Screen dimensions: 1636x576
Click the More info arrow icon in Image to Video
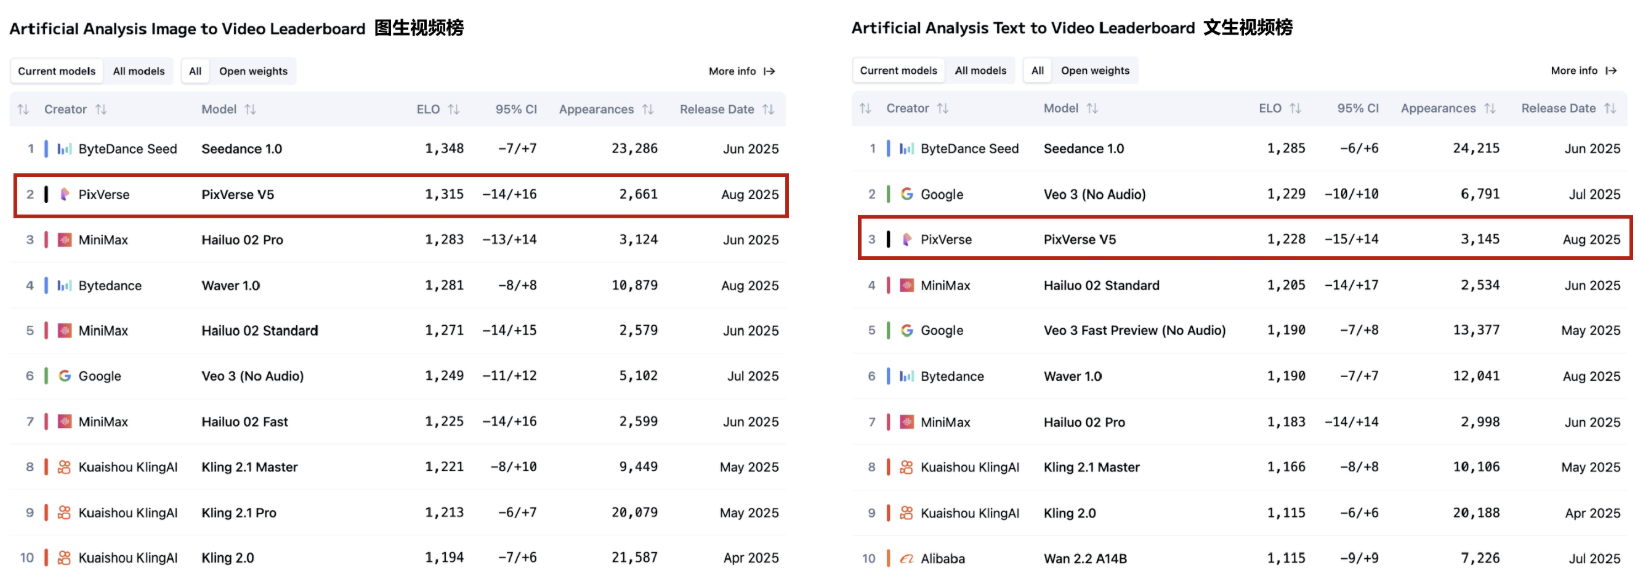click(x=769, y=72)
